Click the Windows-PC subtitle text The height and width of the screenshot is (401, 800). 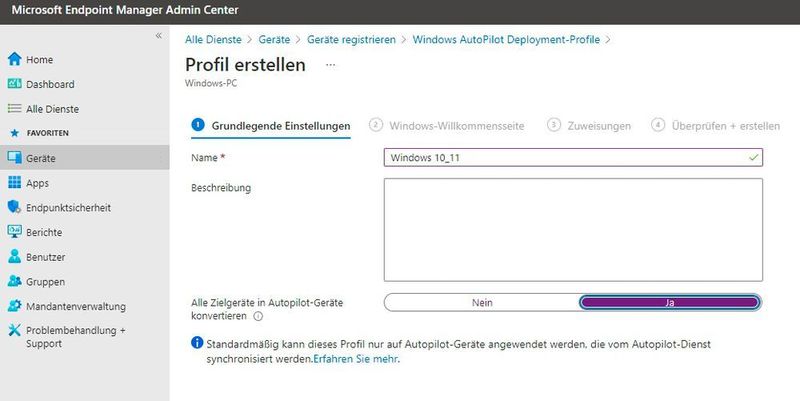click(211, 83)
